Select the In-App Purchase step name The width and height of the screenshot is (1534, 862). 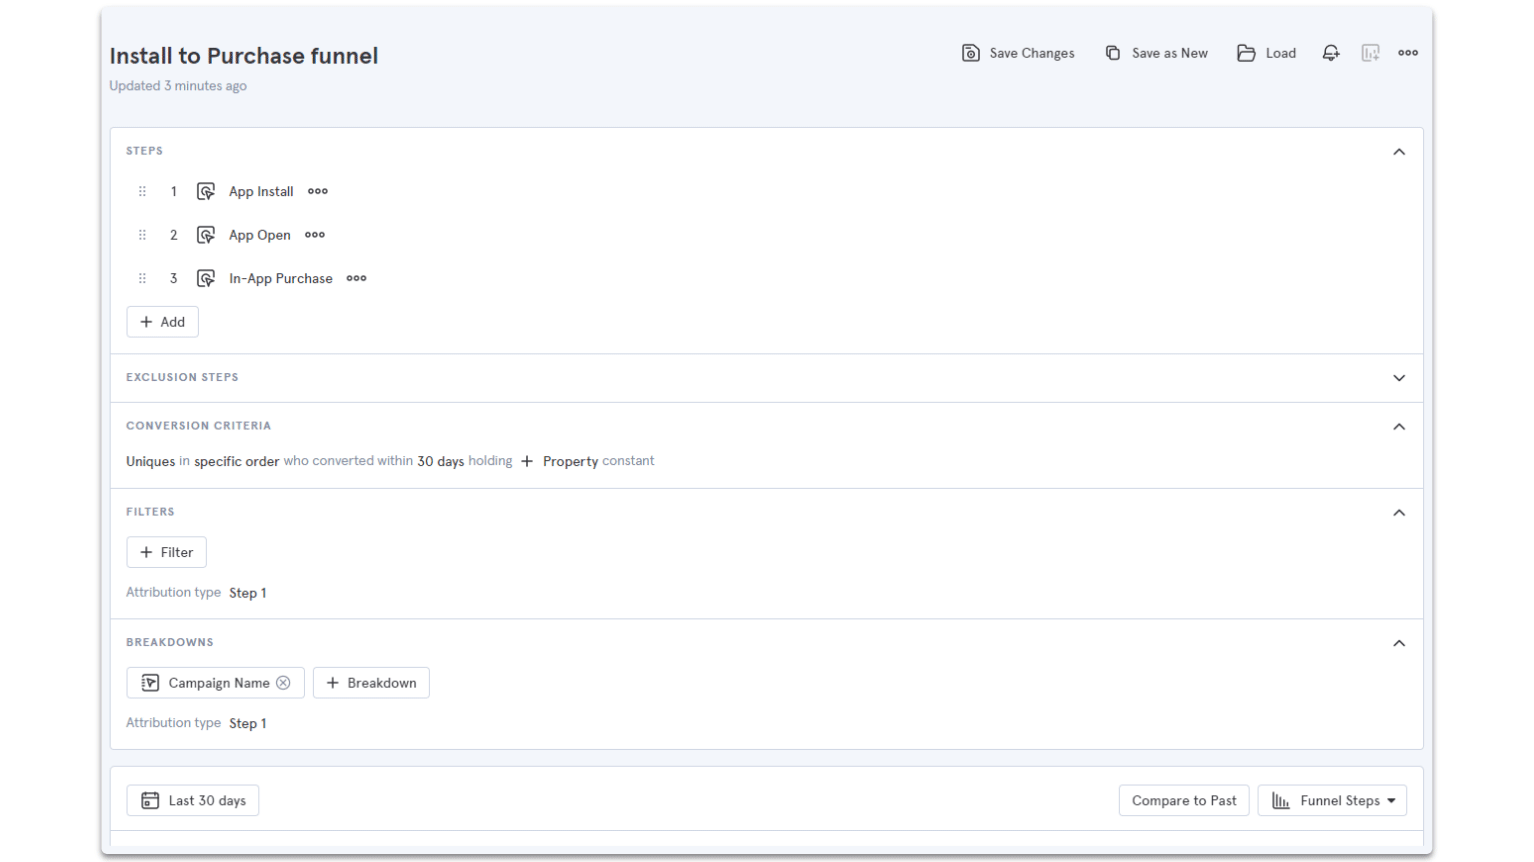tap(281, 278)
